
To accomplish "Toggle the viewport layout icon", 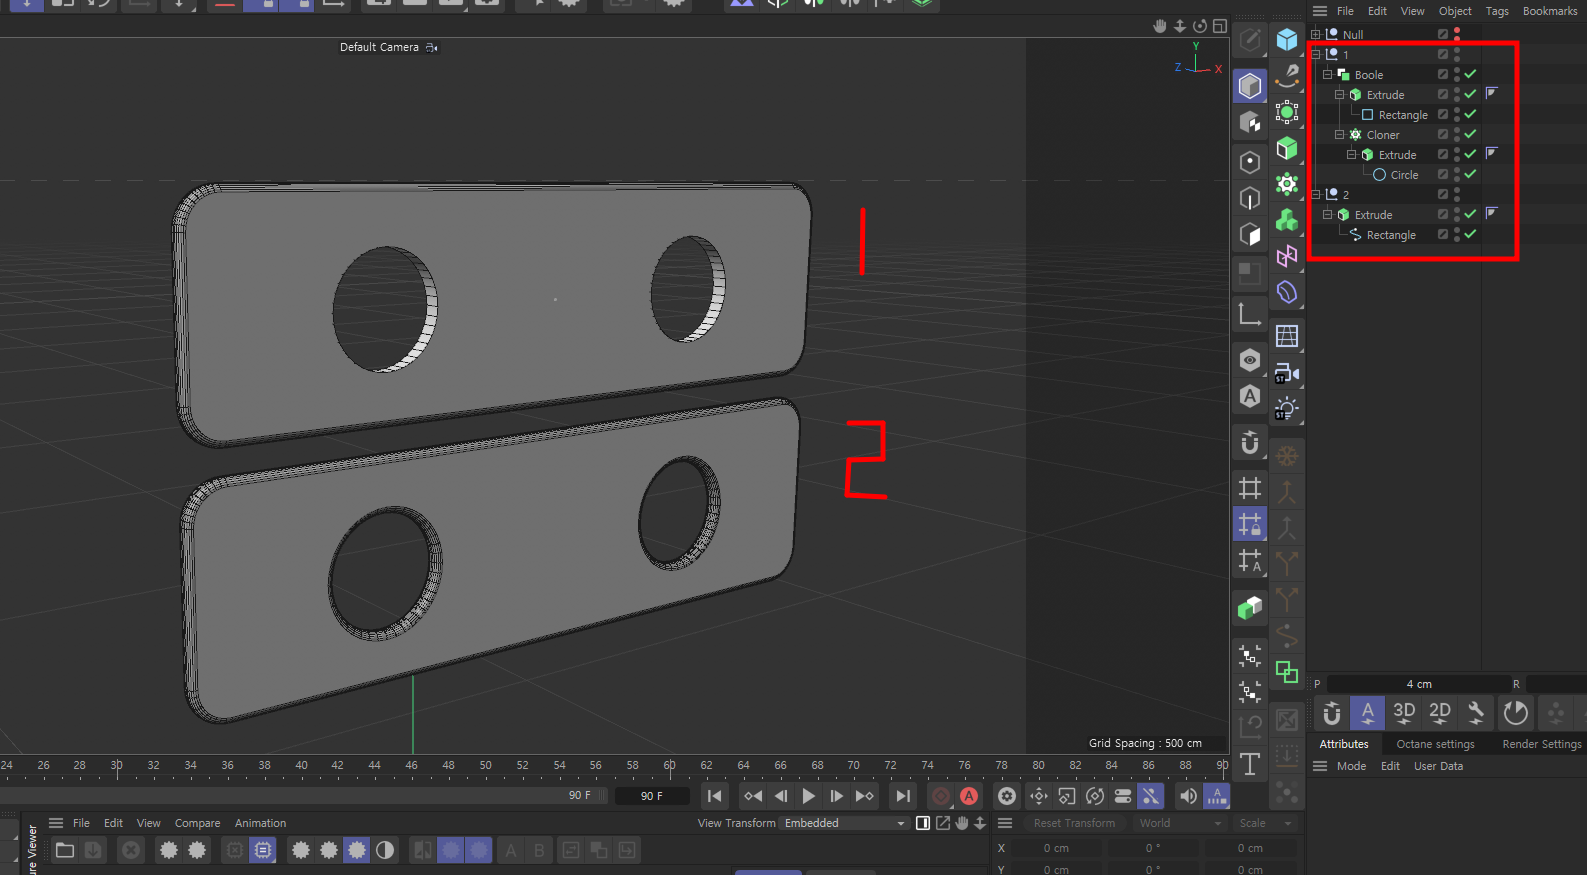I will [x=1220, y=26].
